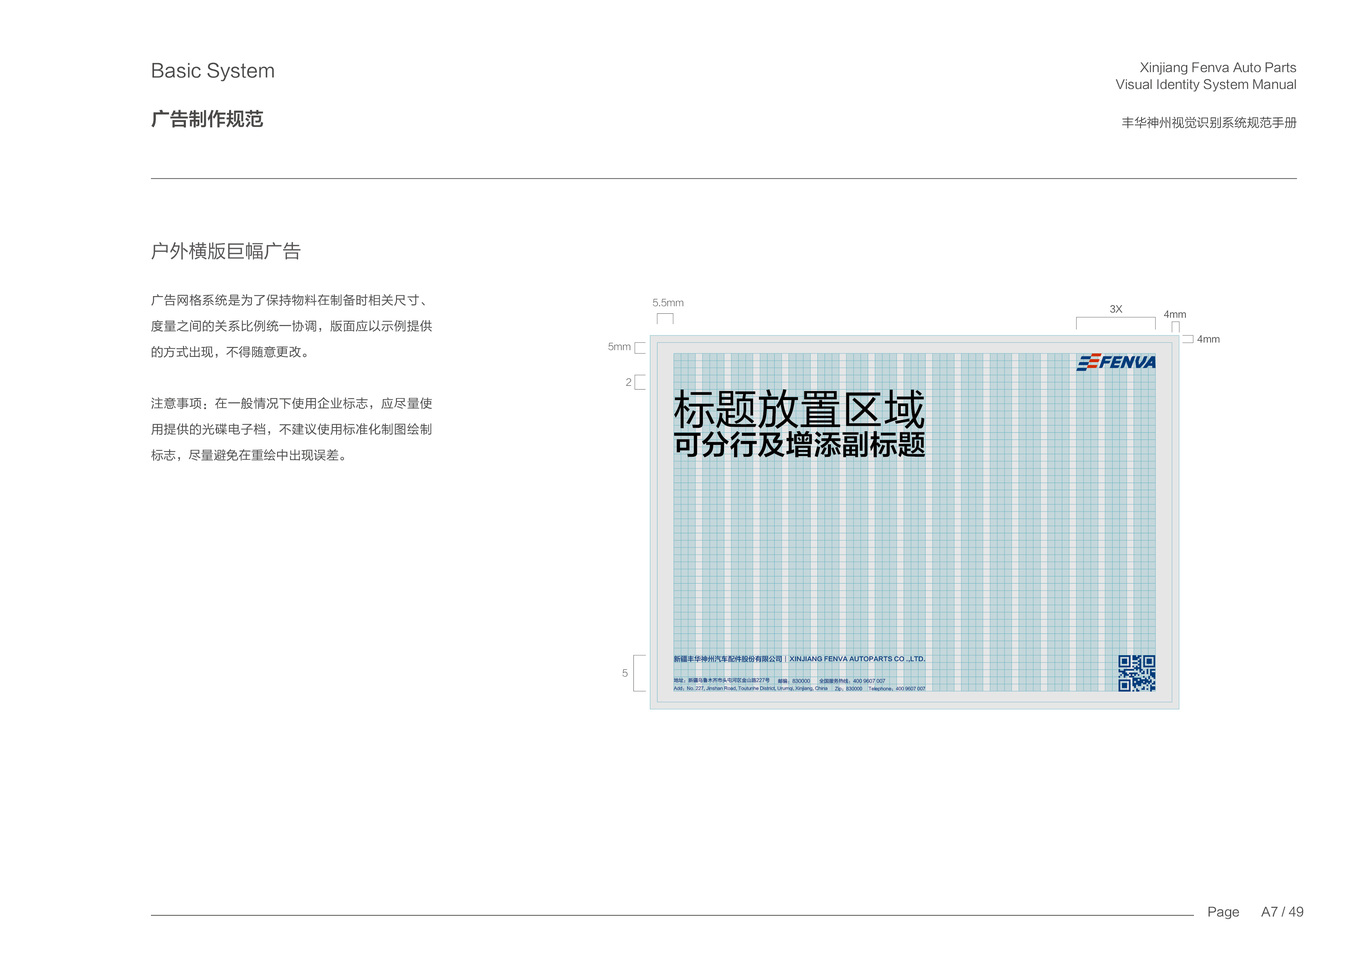Click the paragraph starting '广告网格系统是为了'
Image resolution: width=1366 pixels, height=975 pixels.
(292, 326)
